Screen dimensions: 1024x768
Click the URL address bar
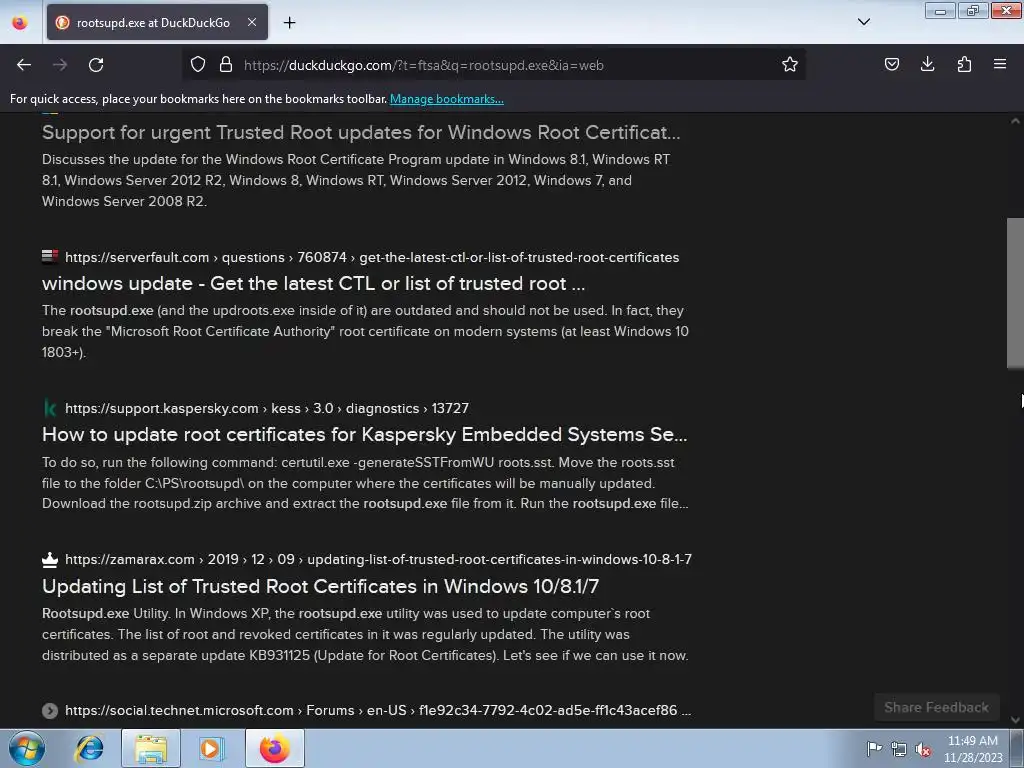[x=496, y=65]
